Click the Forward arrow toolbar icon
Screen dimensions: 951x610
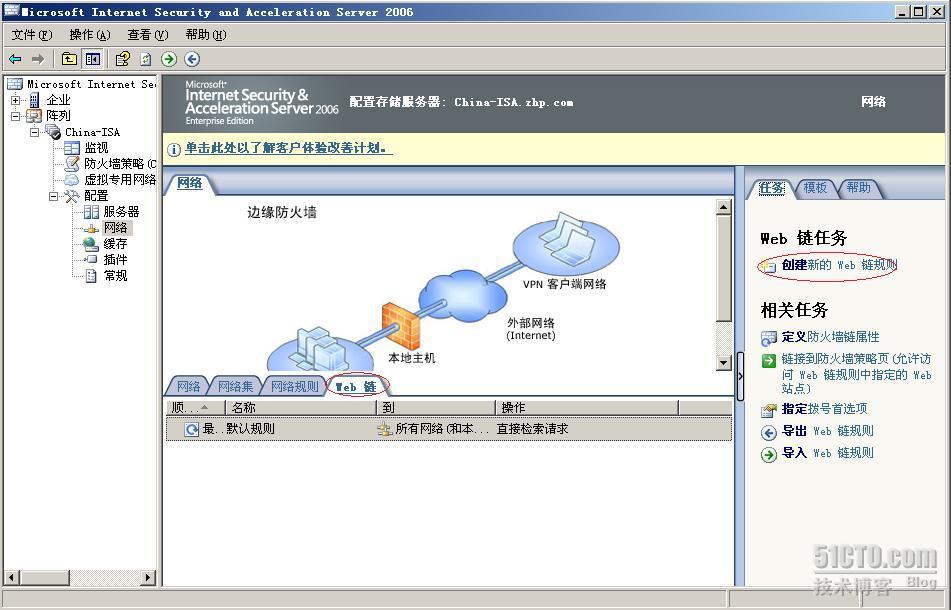coord(38,59)
